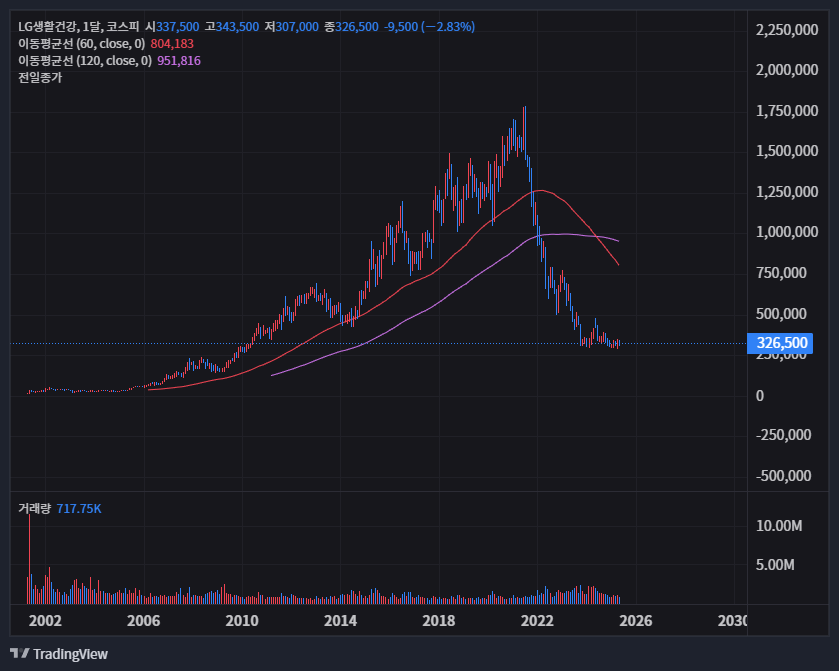
Task: Click the 750,000 price axis label
Action: pos(781,273)
